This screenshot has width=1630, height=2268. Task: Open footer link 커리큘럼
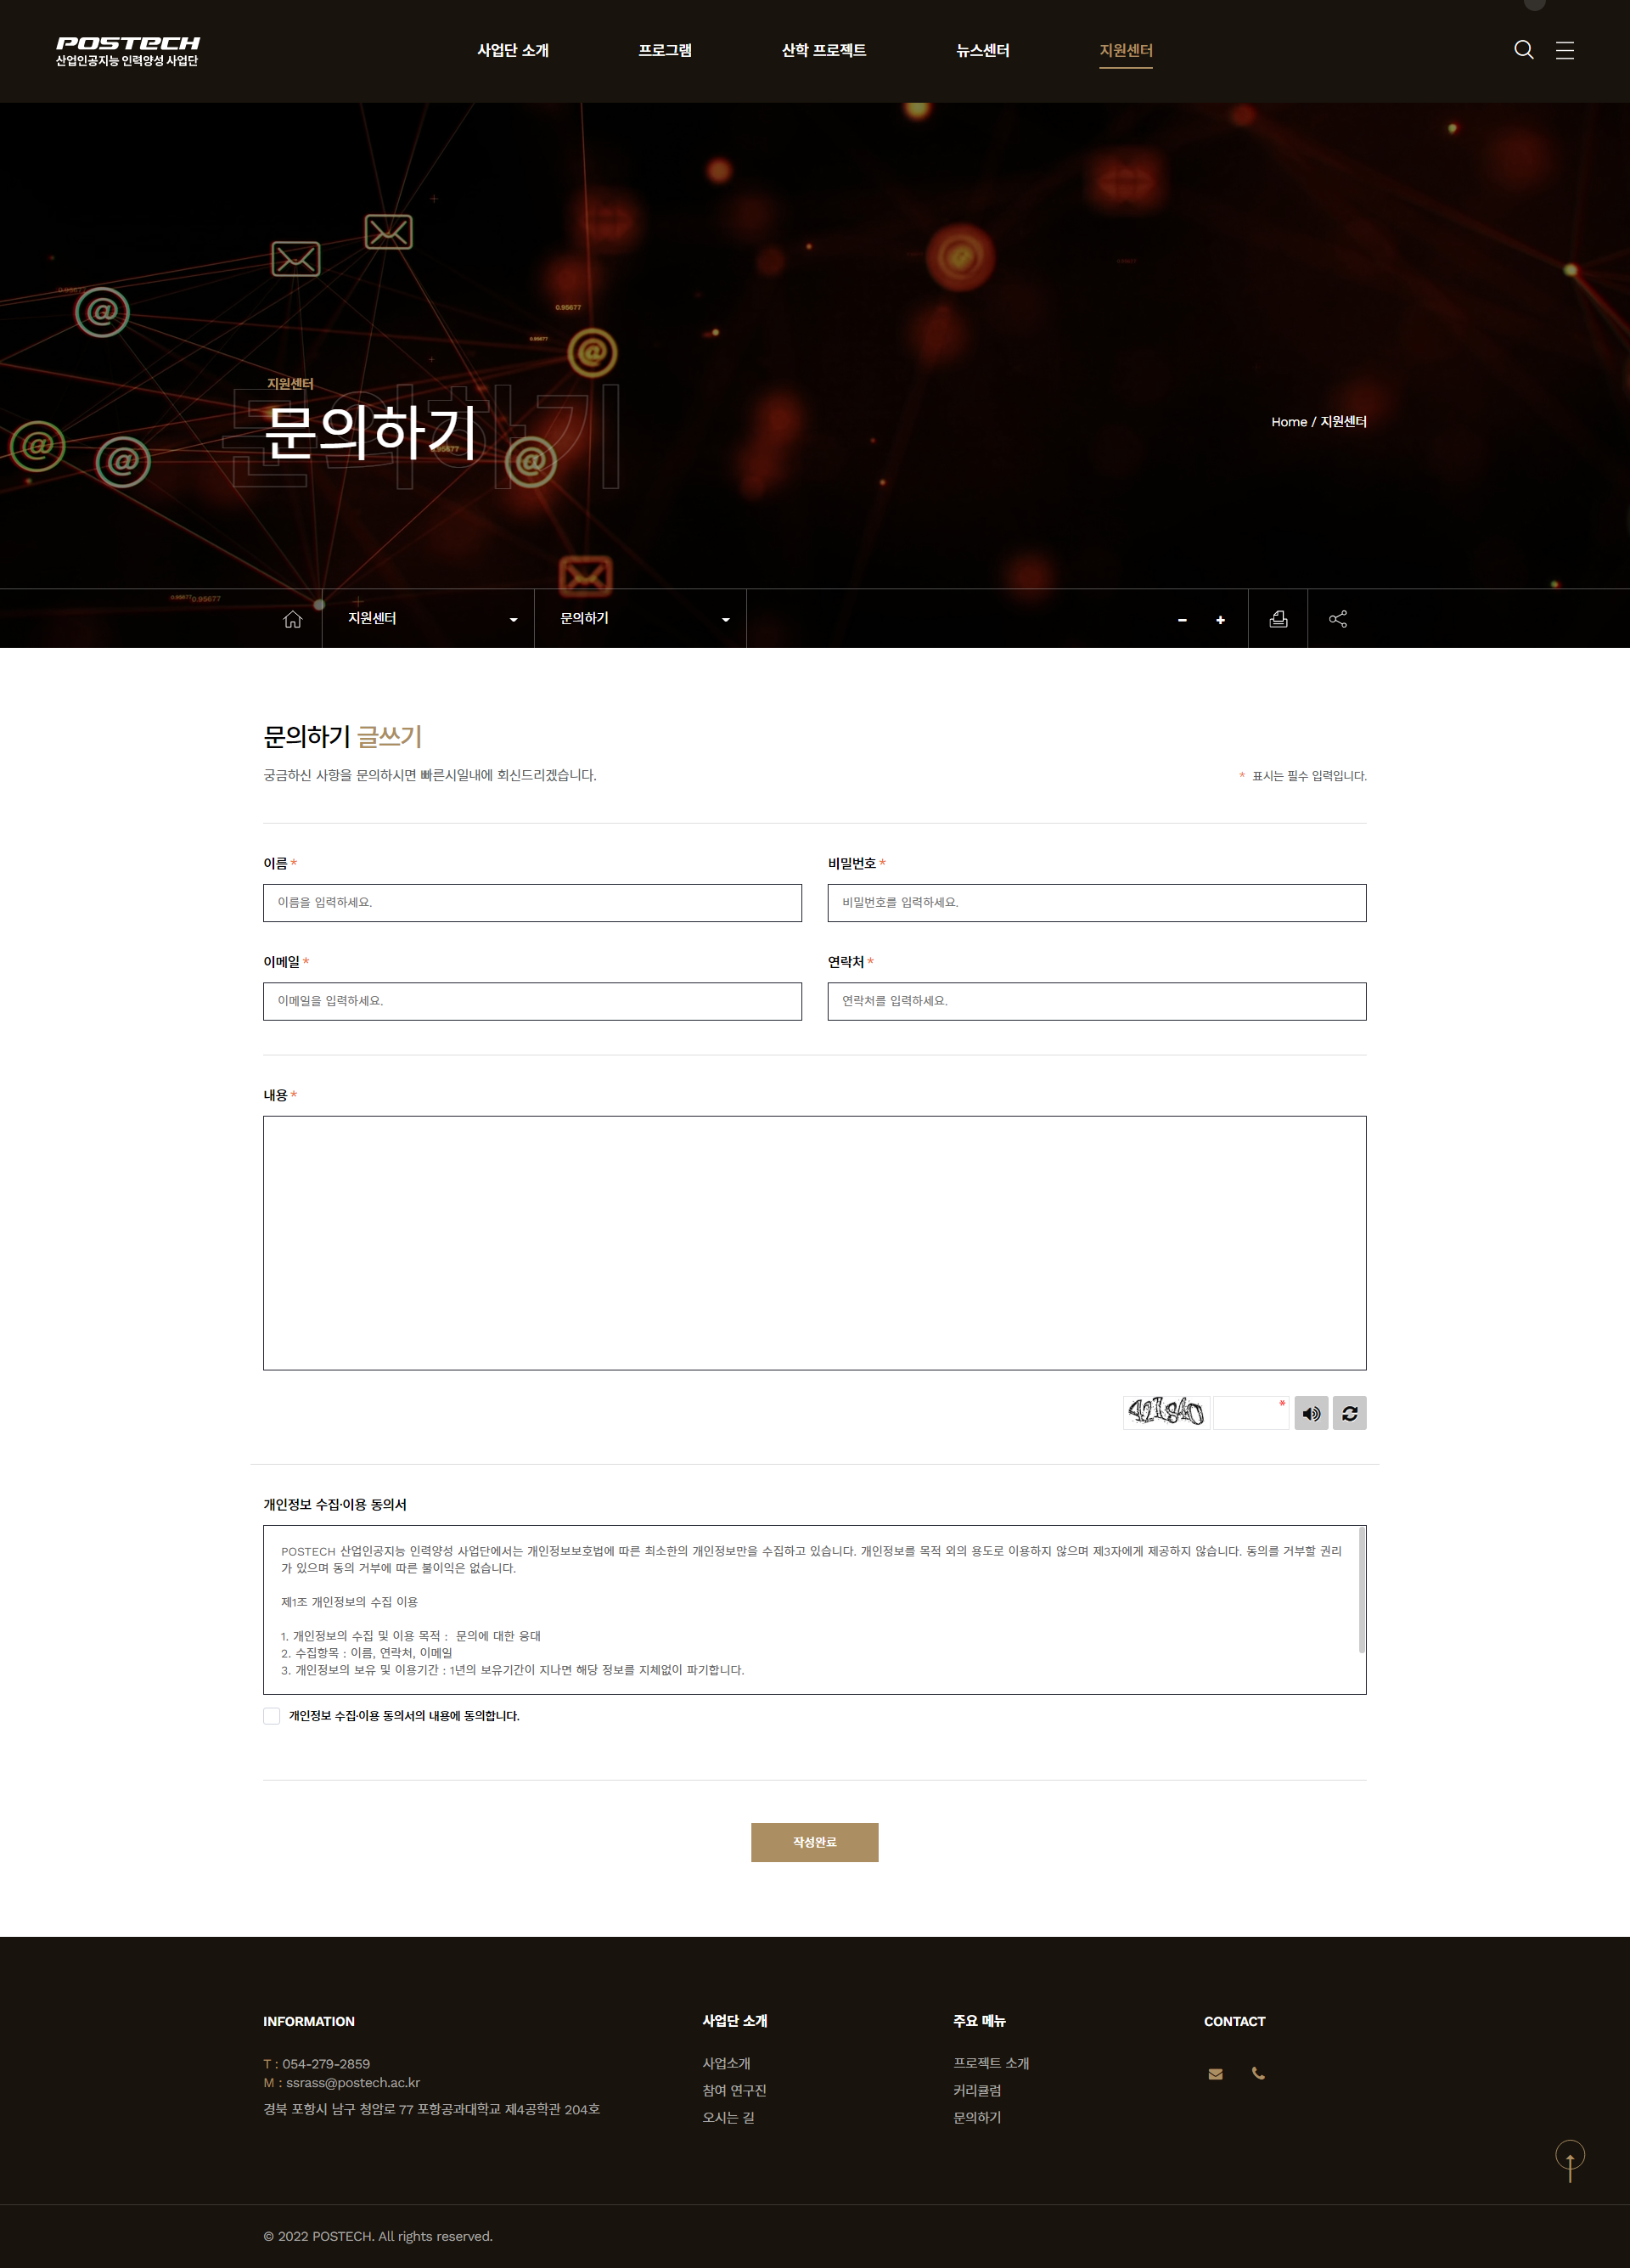click(977, 2090)
